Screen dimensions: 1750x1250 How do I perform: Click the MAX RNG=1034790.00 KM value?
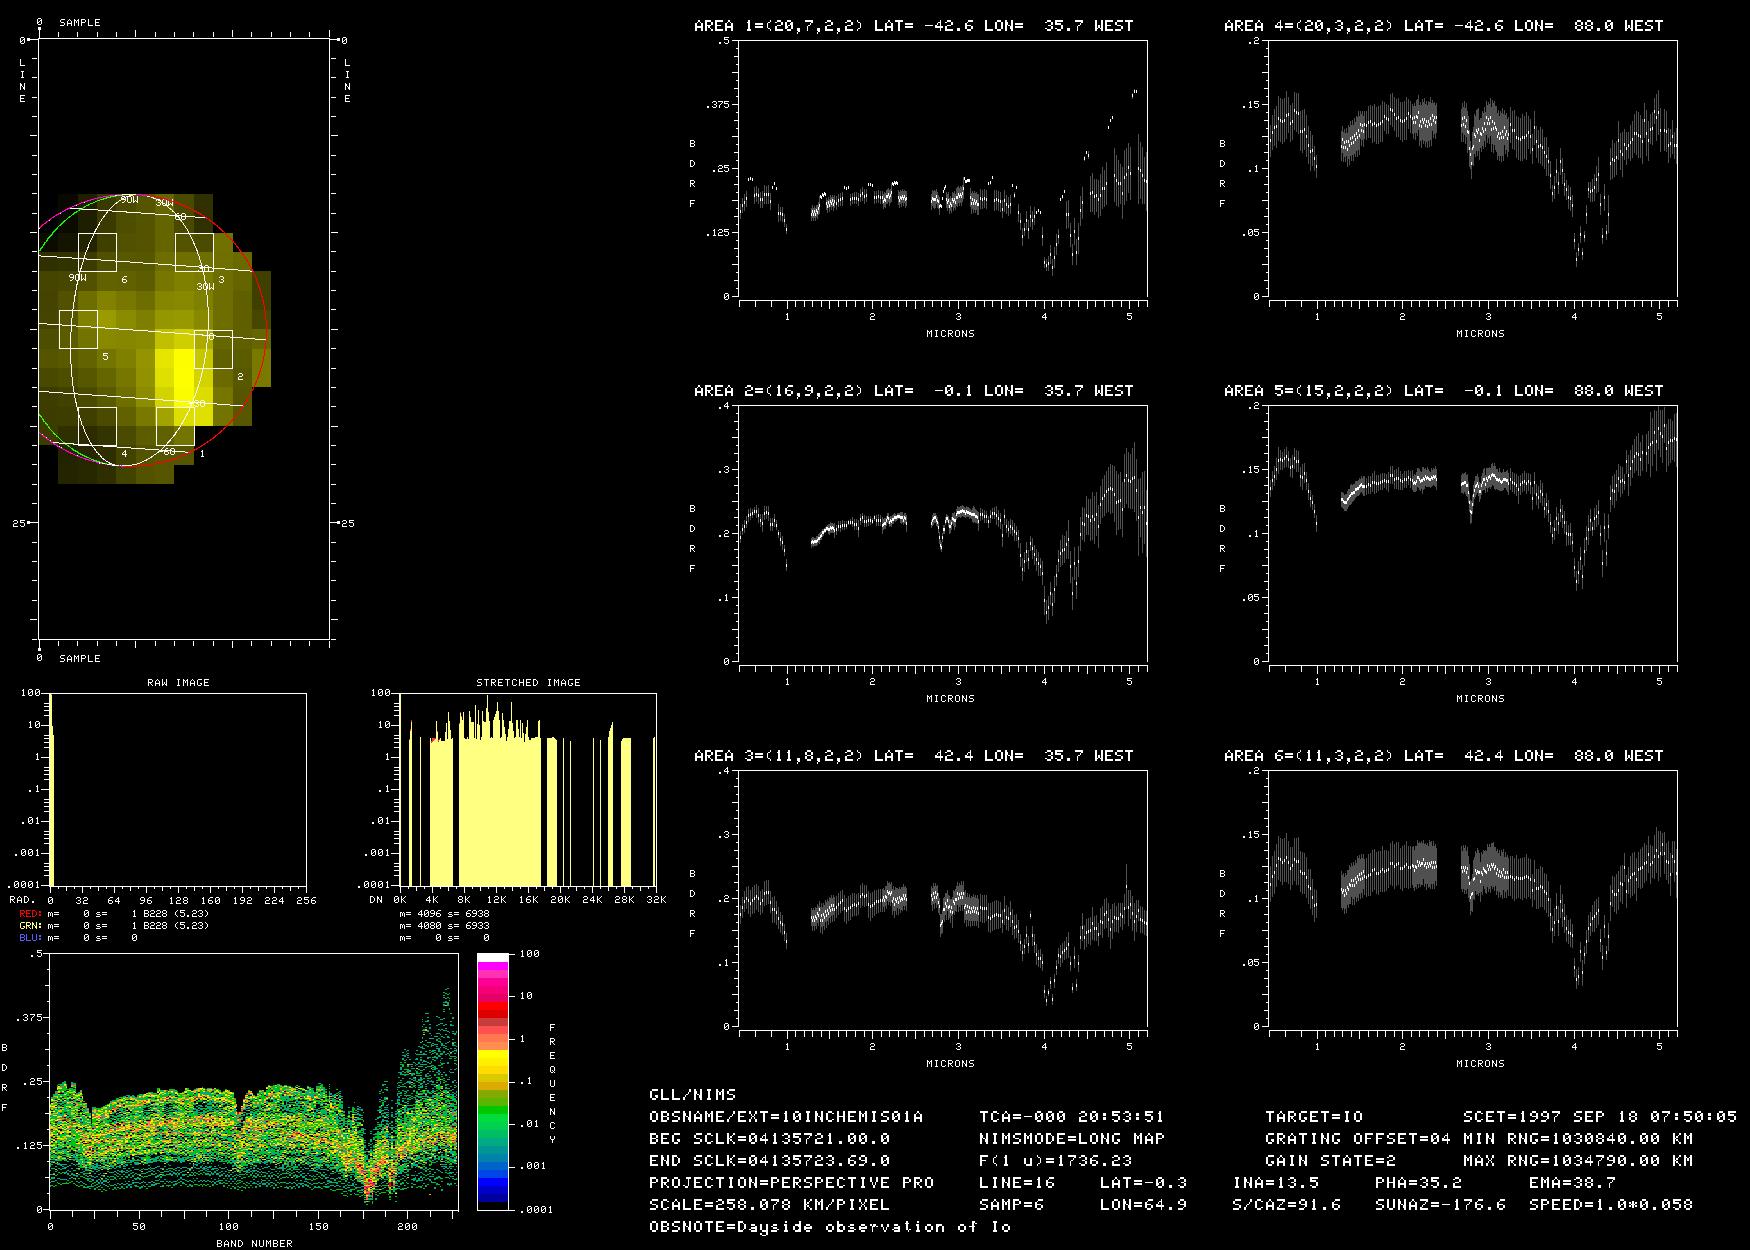(x=1578, y=1161)
